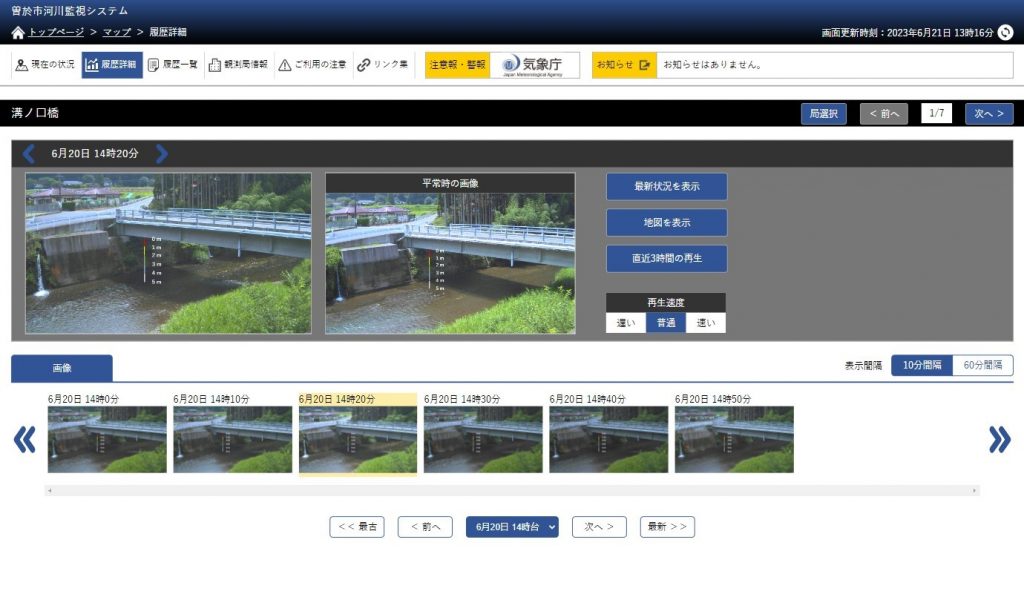Open ご利用の注意 usage notes
The height and width of the screenshot is (594, 1024).
point(312,65)
